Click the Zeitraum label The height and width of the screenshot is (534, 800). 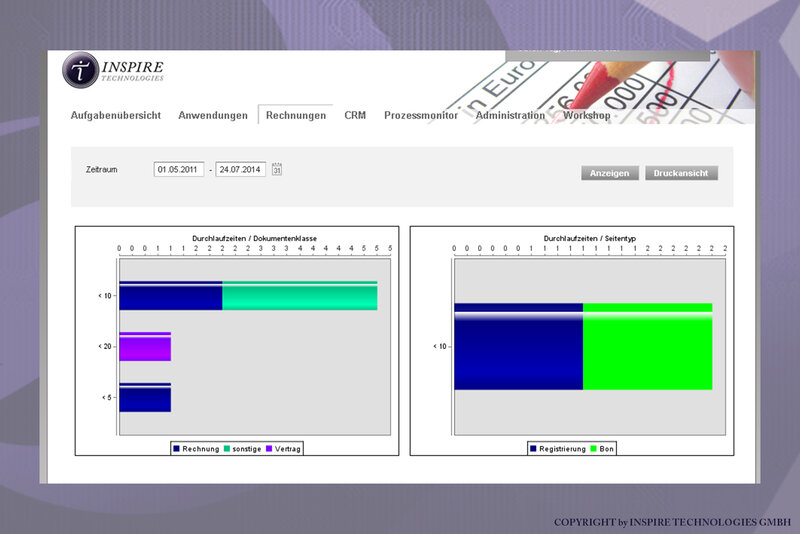coord(102,169)
